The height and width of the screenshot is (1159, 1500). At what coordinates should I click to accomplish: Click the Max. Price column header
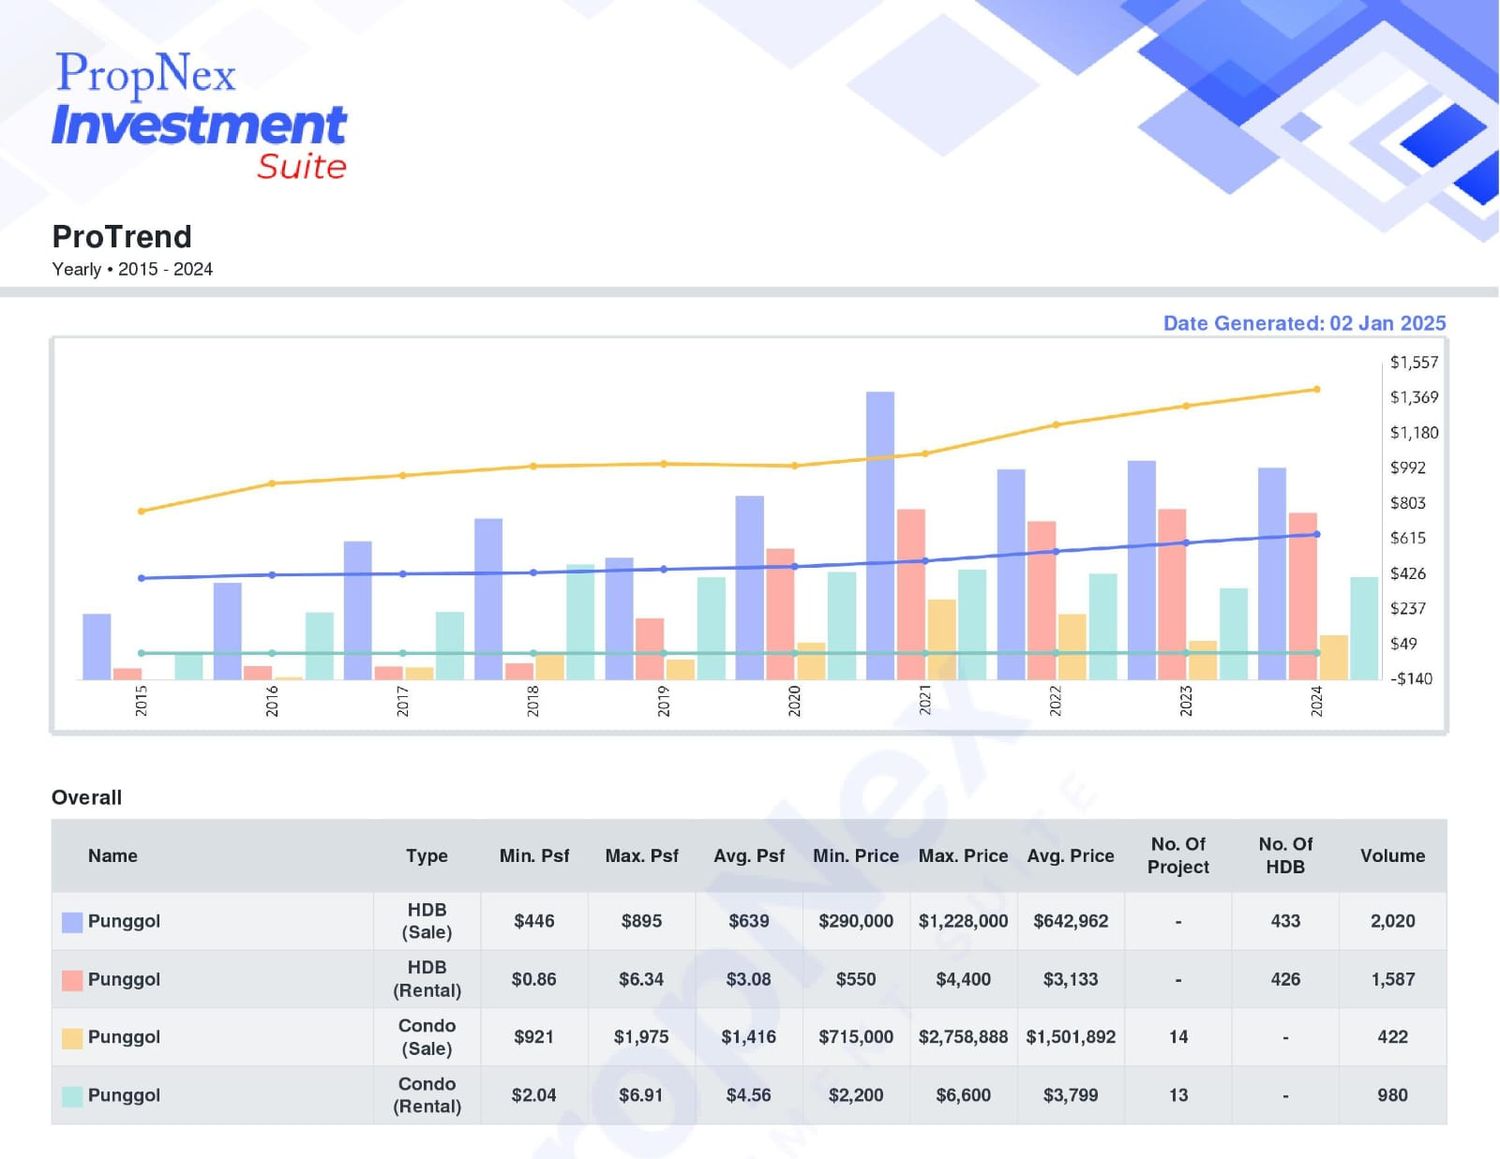(963, 856)
